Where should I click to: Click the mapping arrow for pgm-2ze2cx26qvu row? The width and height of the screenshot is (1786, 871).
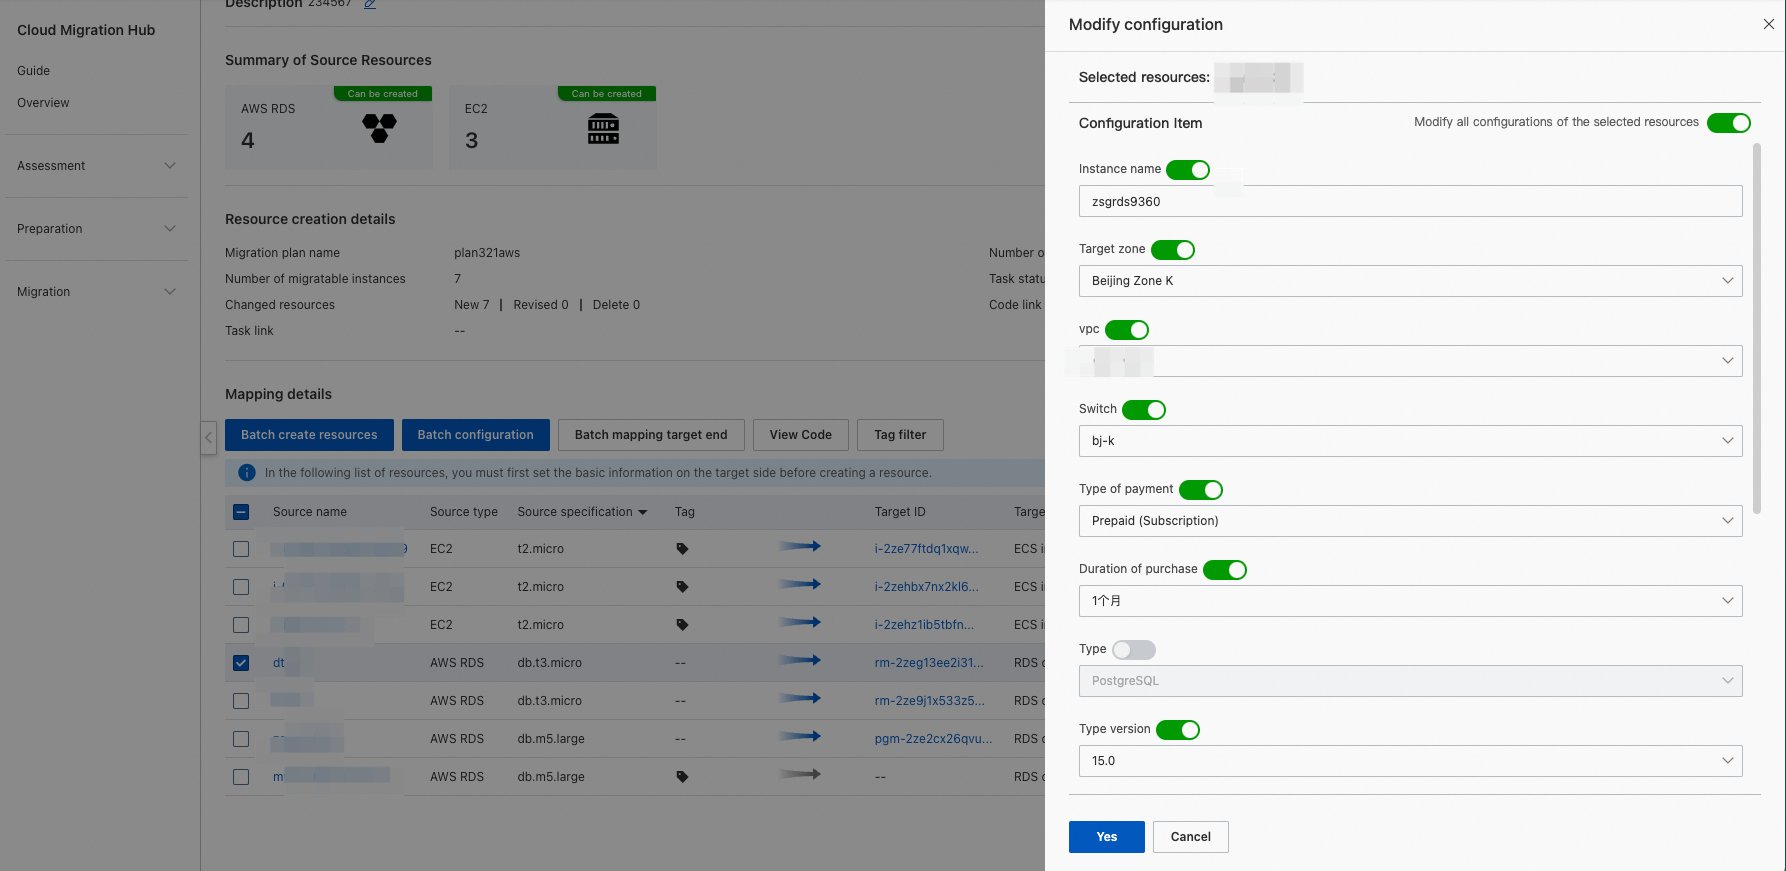[800, 736]
